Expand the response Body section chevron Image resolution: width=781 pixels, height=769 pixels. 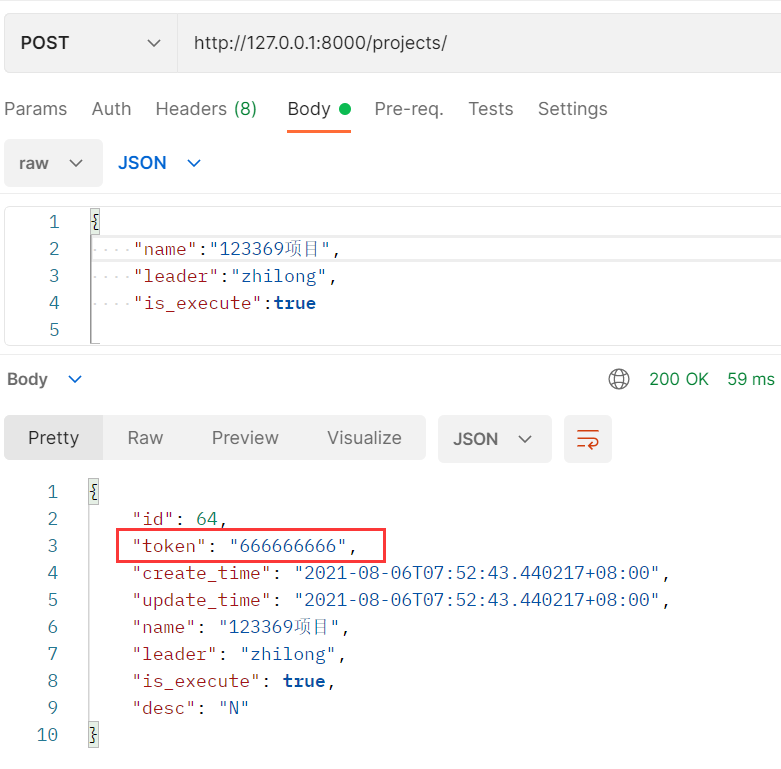click(75, 380)
